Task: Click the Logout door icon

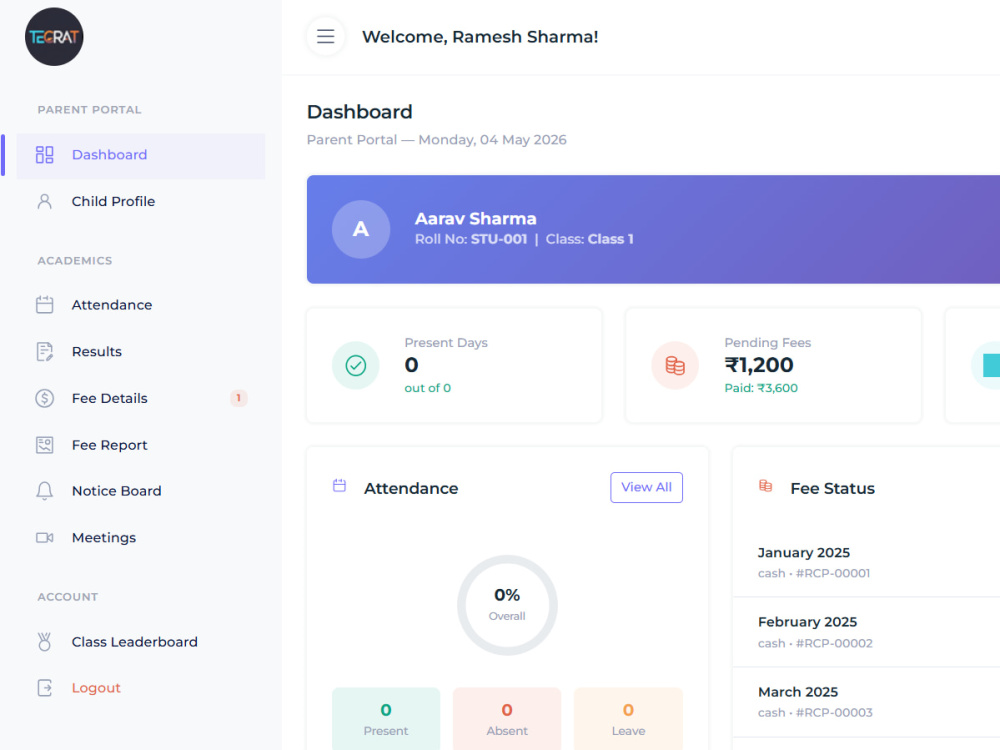Action: pos(45,688)
